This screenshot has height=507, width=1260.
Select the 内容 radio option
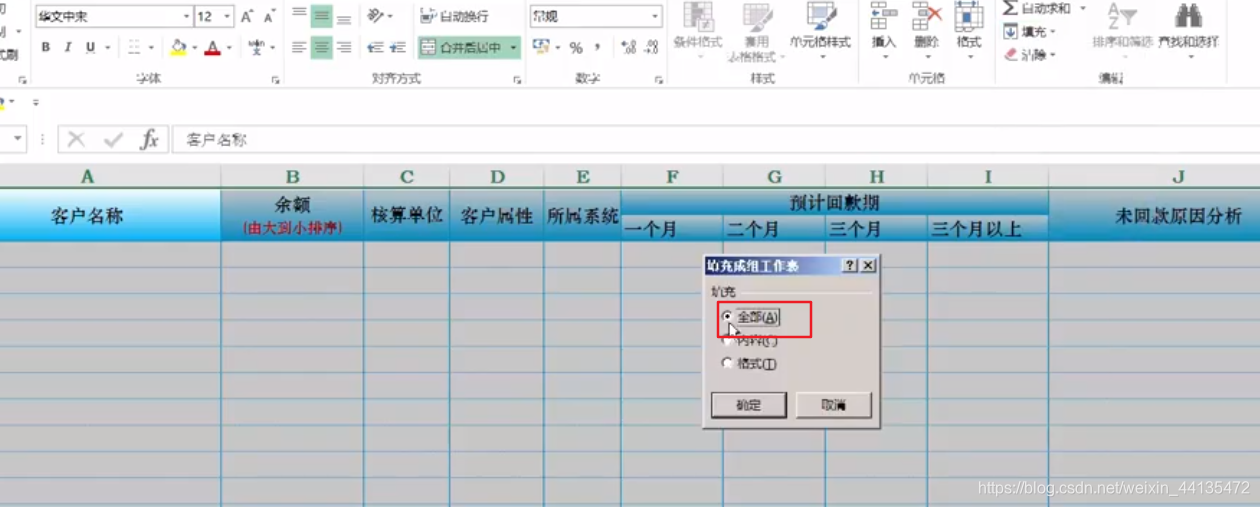tap(750, 341)
